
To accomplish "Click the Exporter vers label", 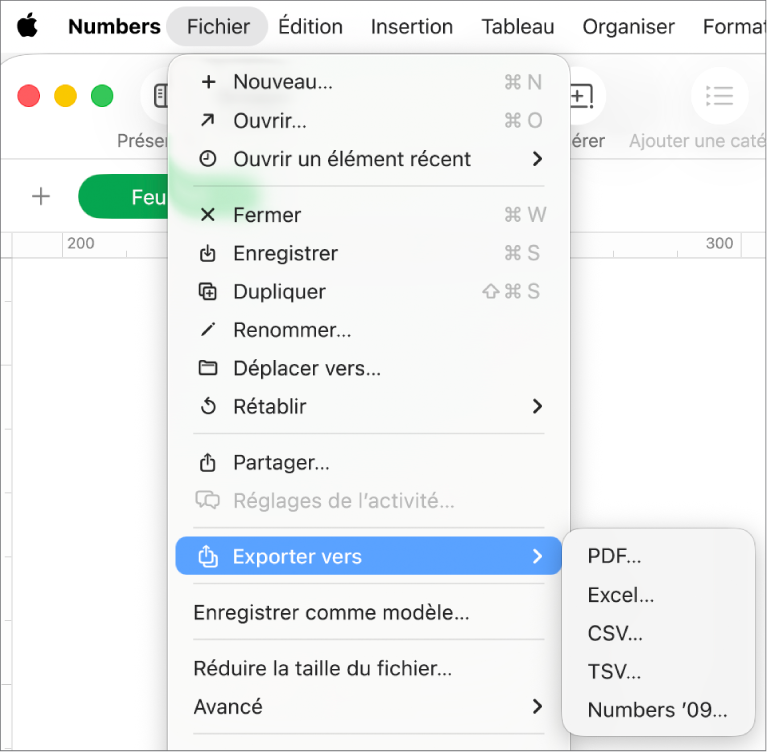I will click(297, 556).
